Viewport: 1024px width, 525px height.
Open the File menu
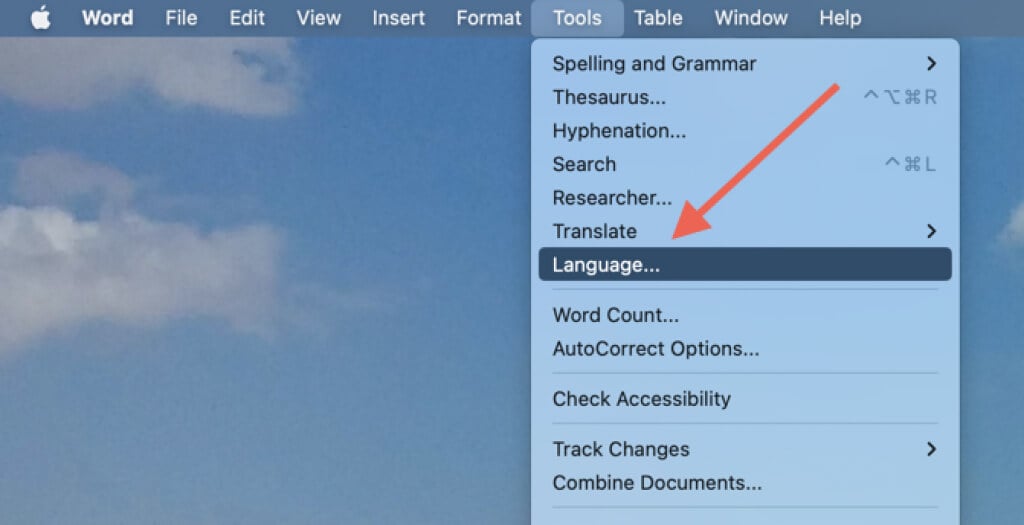[x=181, y=18]
